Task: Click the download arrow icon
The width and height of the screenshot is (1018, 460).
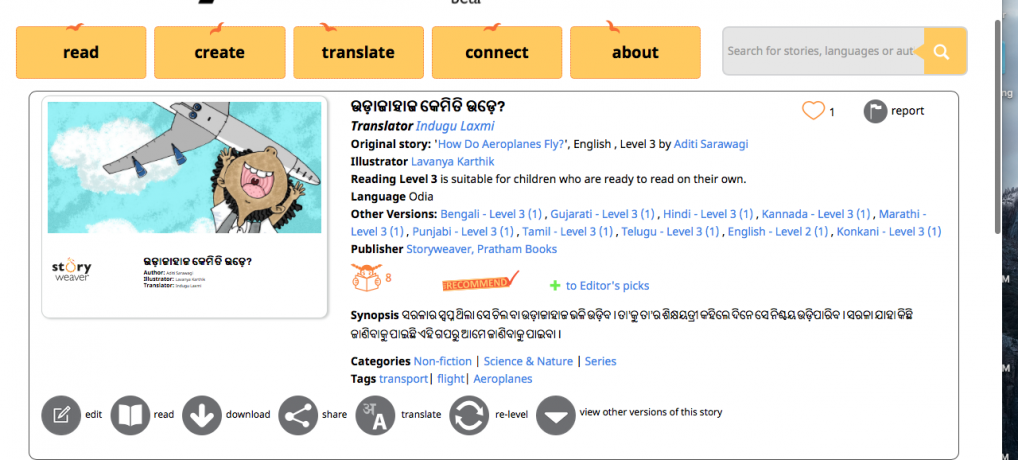Action: click(202, 415)
